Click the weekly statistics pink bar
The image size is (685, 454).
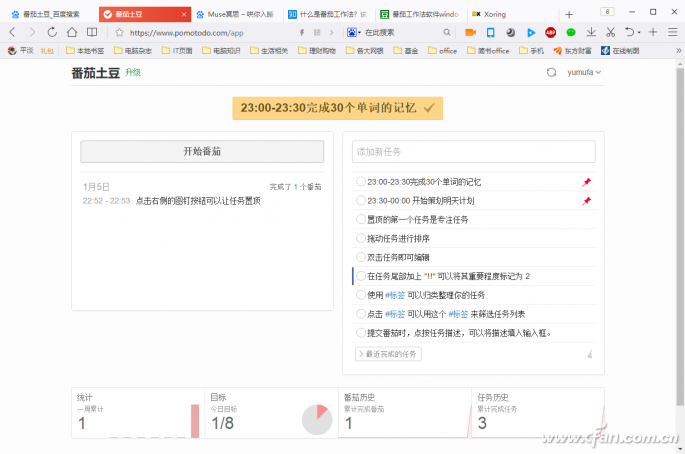(x=195, y=421)
